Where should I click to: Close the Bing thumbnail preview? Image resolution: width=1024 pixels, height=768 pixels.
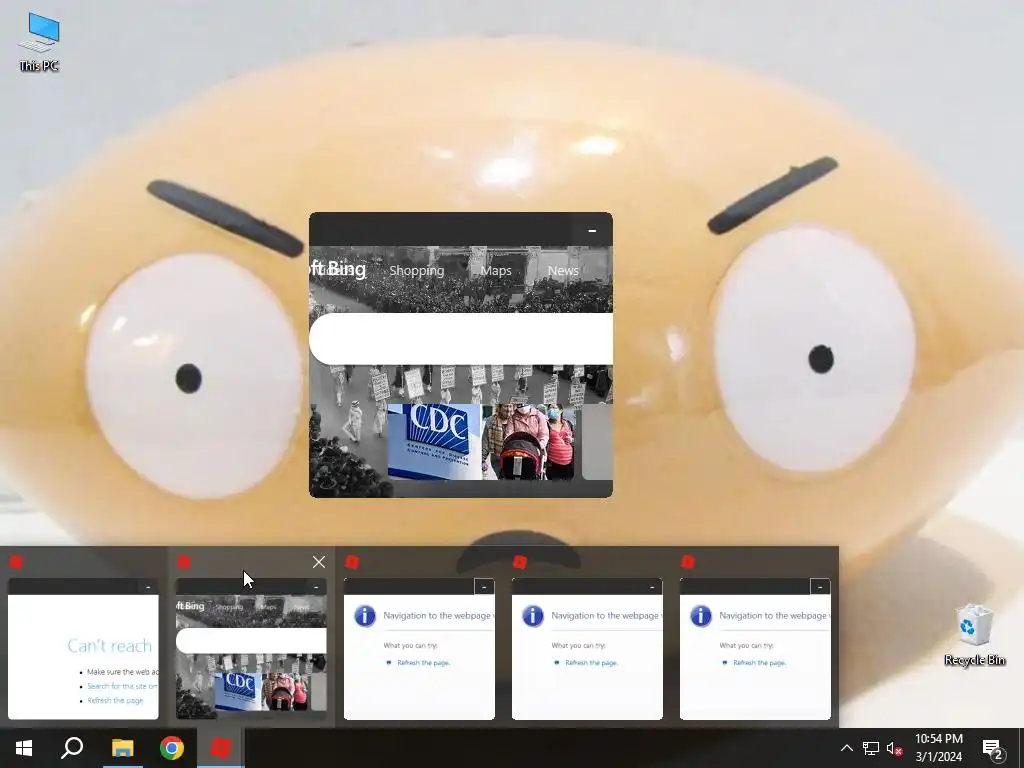click(319, 562)
